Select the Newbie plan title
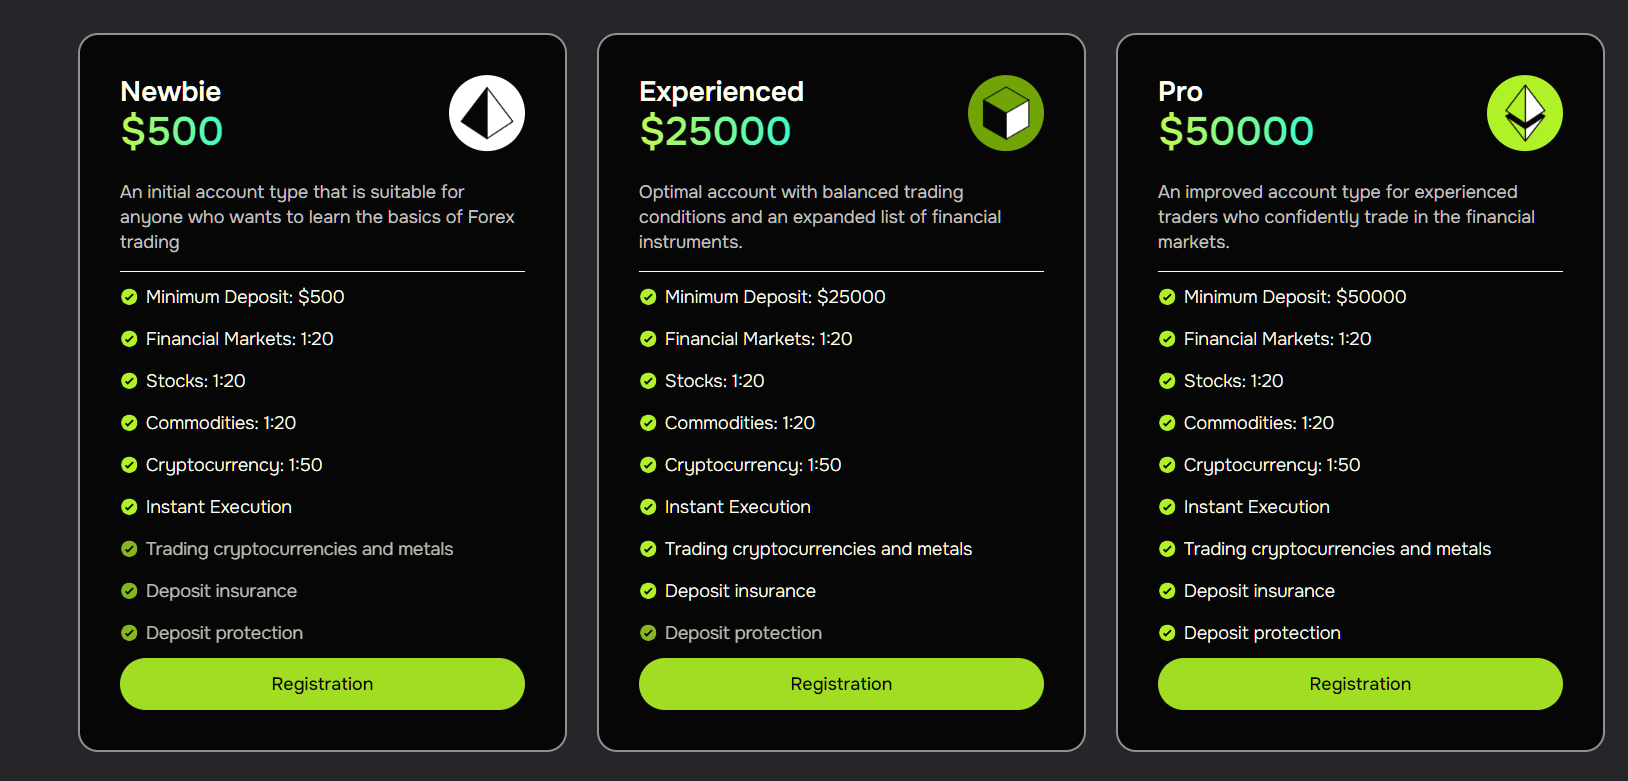This screenshot has width=1628, height=781. (171, 92)
